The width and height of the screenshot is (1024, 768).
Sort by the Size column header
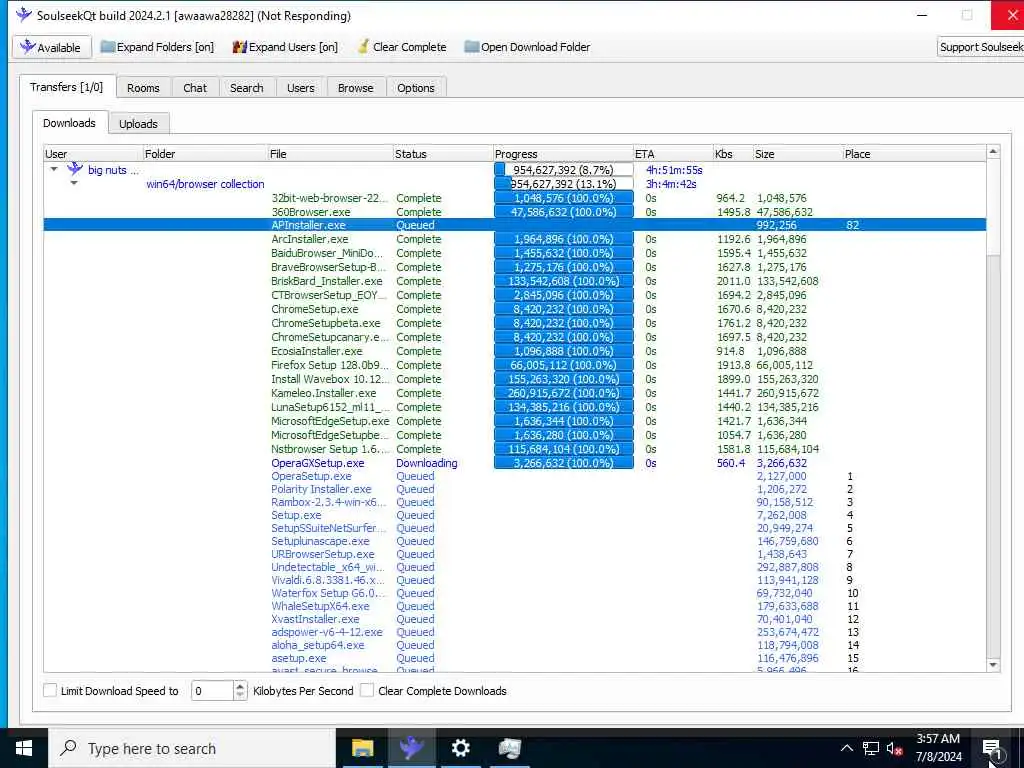[x=797, y=153]
